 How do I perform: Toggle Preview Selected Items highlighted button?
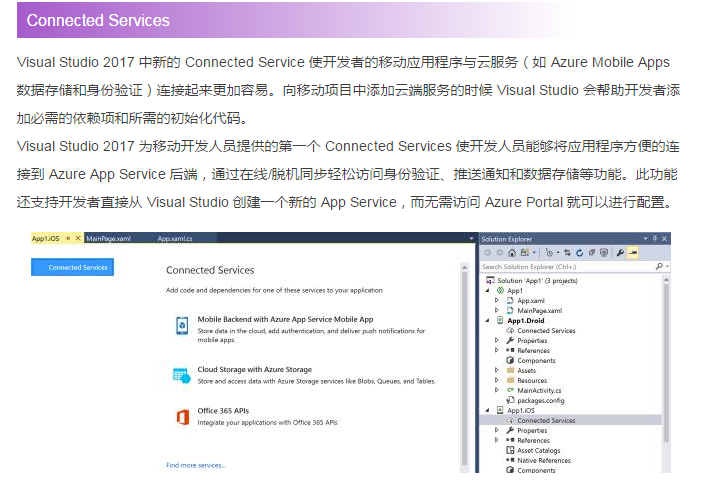click(633, 253)
